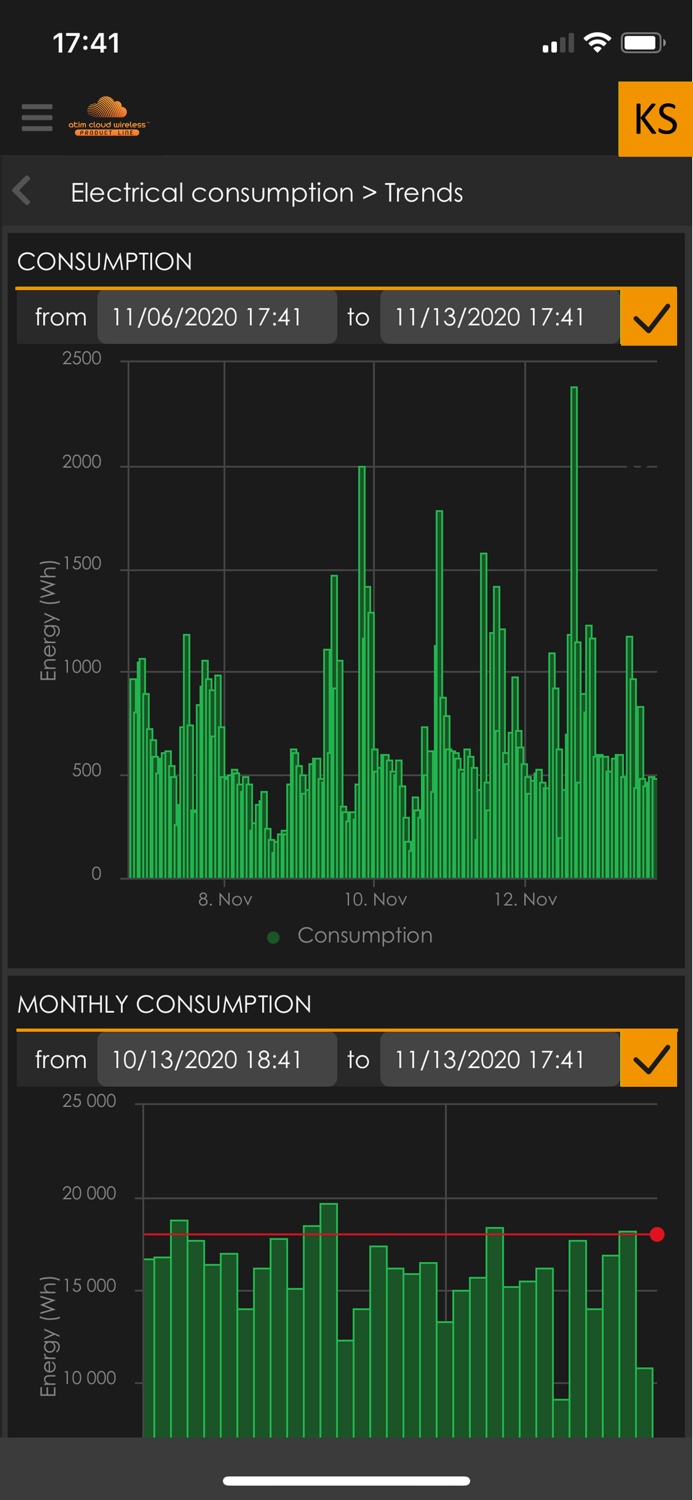This screenshot has width=693, height=1500.
Task: Tap the CONSUMPTION section heading
Action: click(105, 262)
